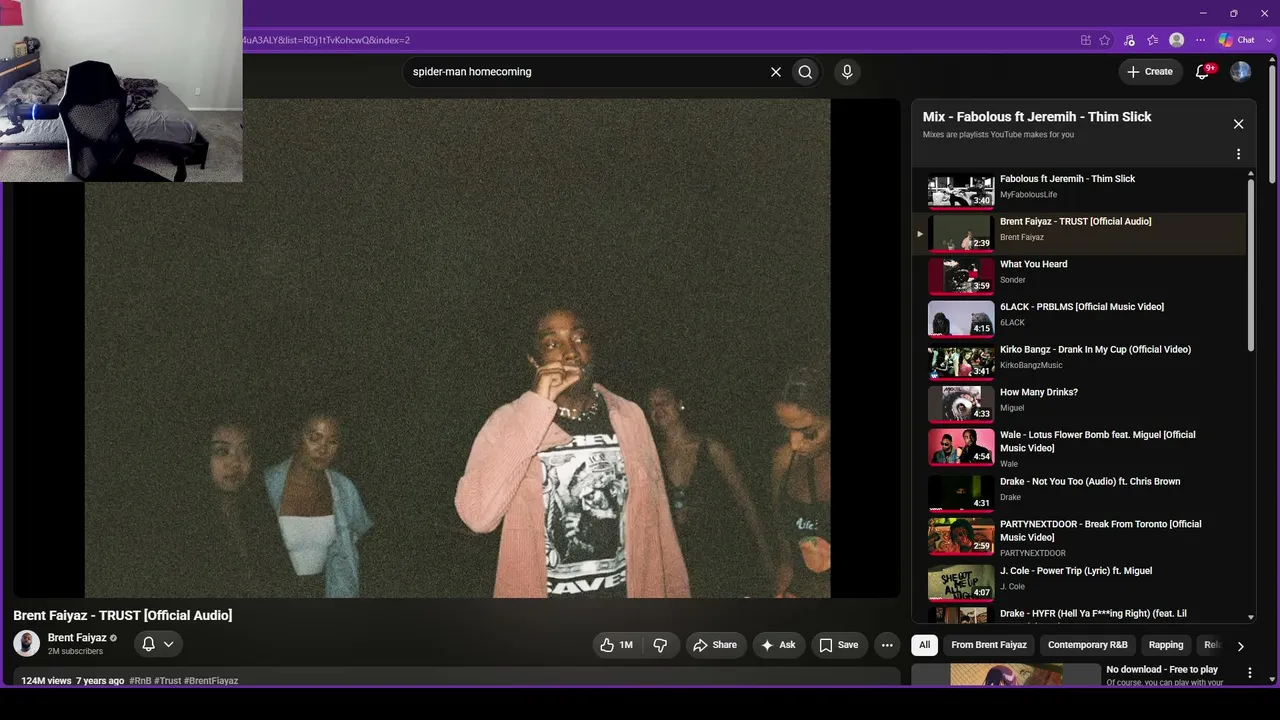Open YouTube notifications bell
The height and width of the screenshot is (720, 1280).
[x=1203, y=71]
